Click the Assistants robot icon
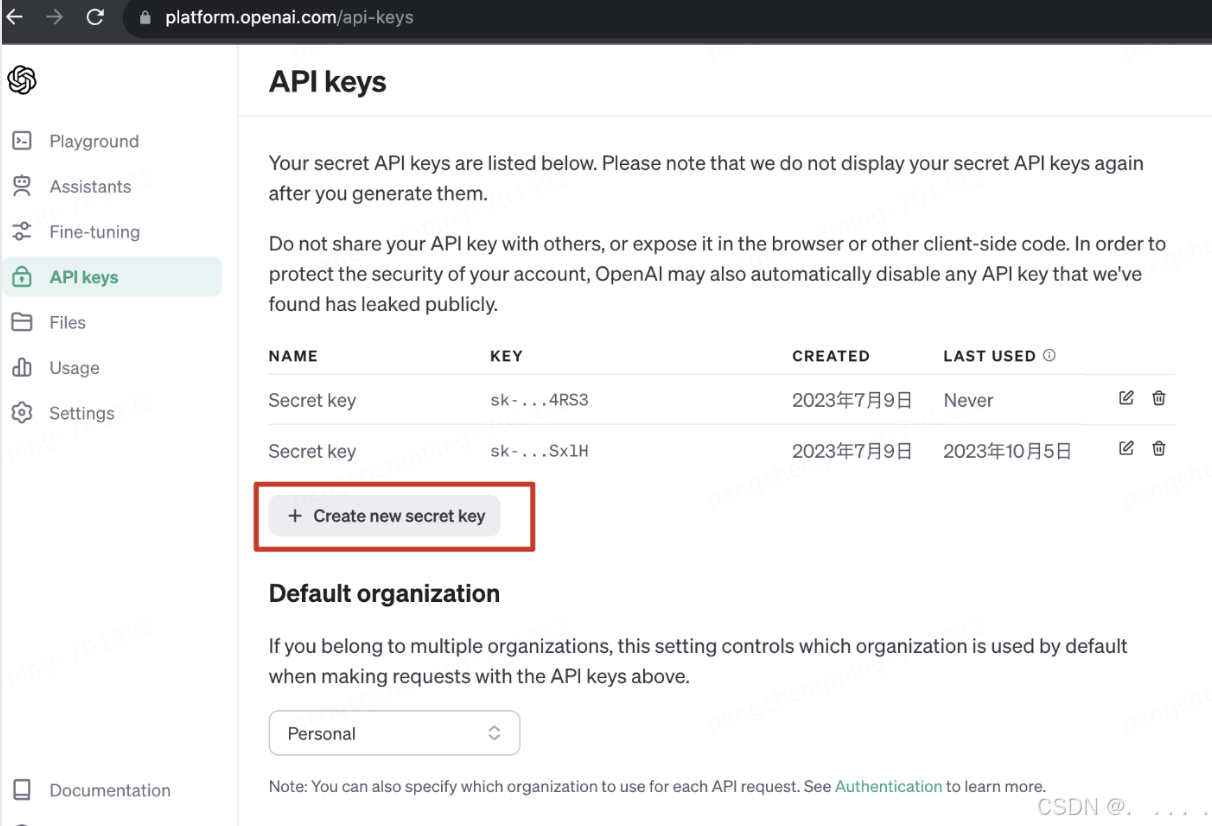 (x=22, y=186)
